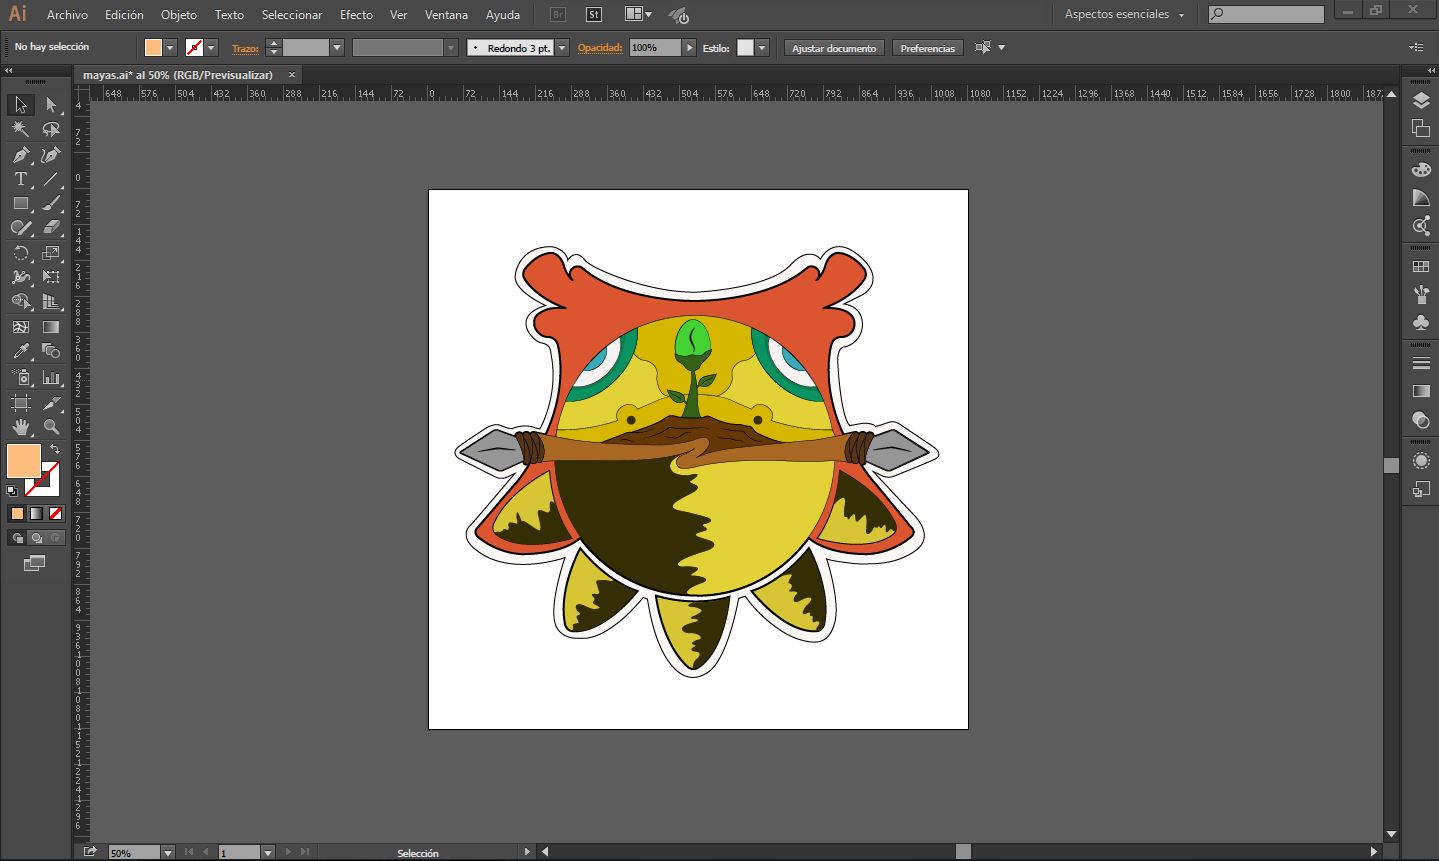Launch Adobe Bridge with Br button
This screenshot has width=1439, height=861.
coord(559,15)
